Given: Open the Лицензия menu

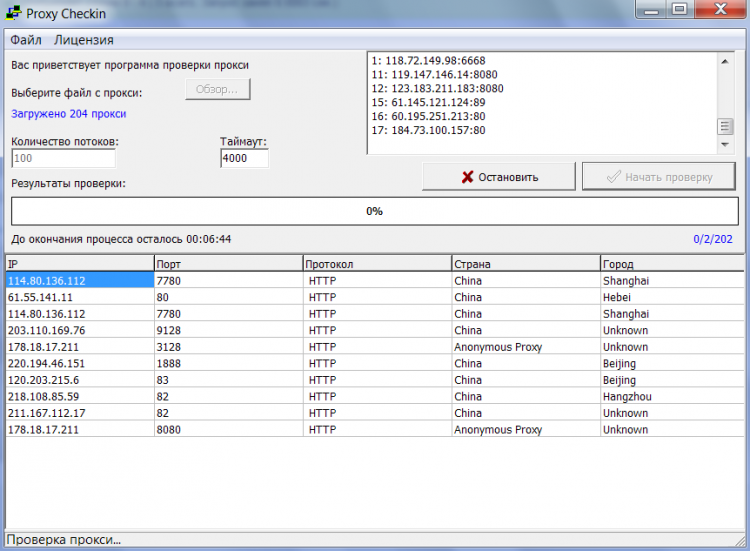Looking at the screenshot, I should [84, 40].
